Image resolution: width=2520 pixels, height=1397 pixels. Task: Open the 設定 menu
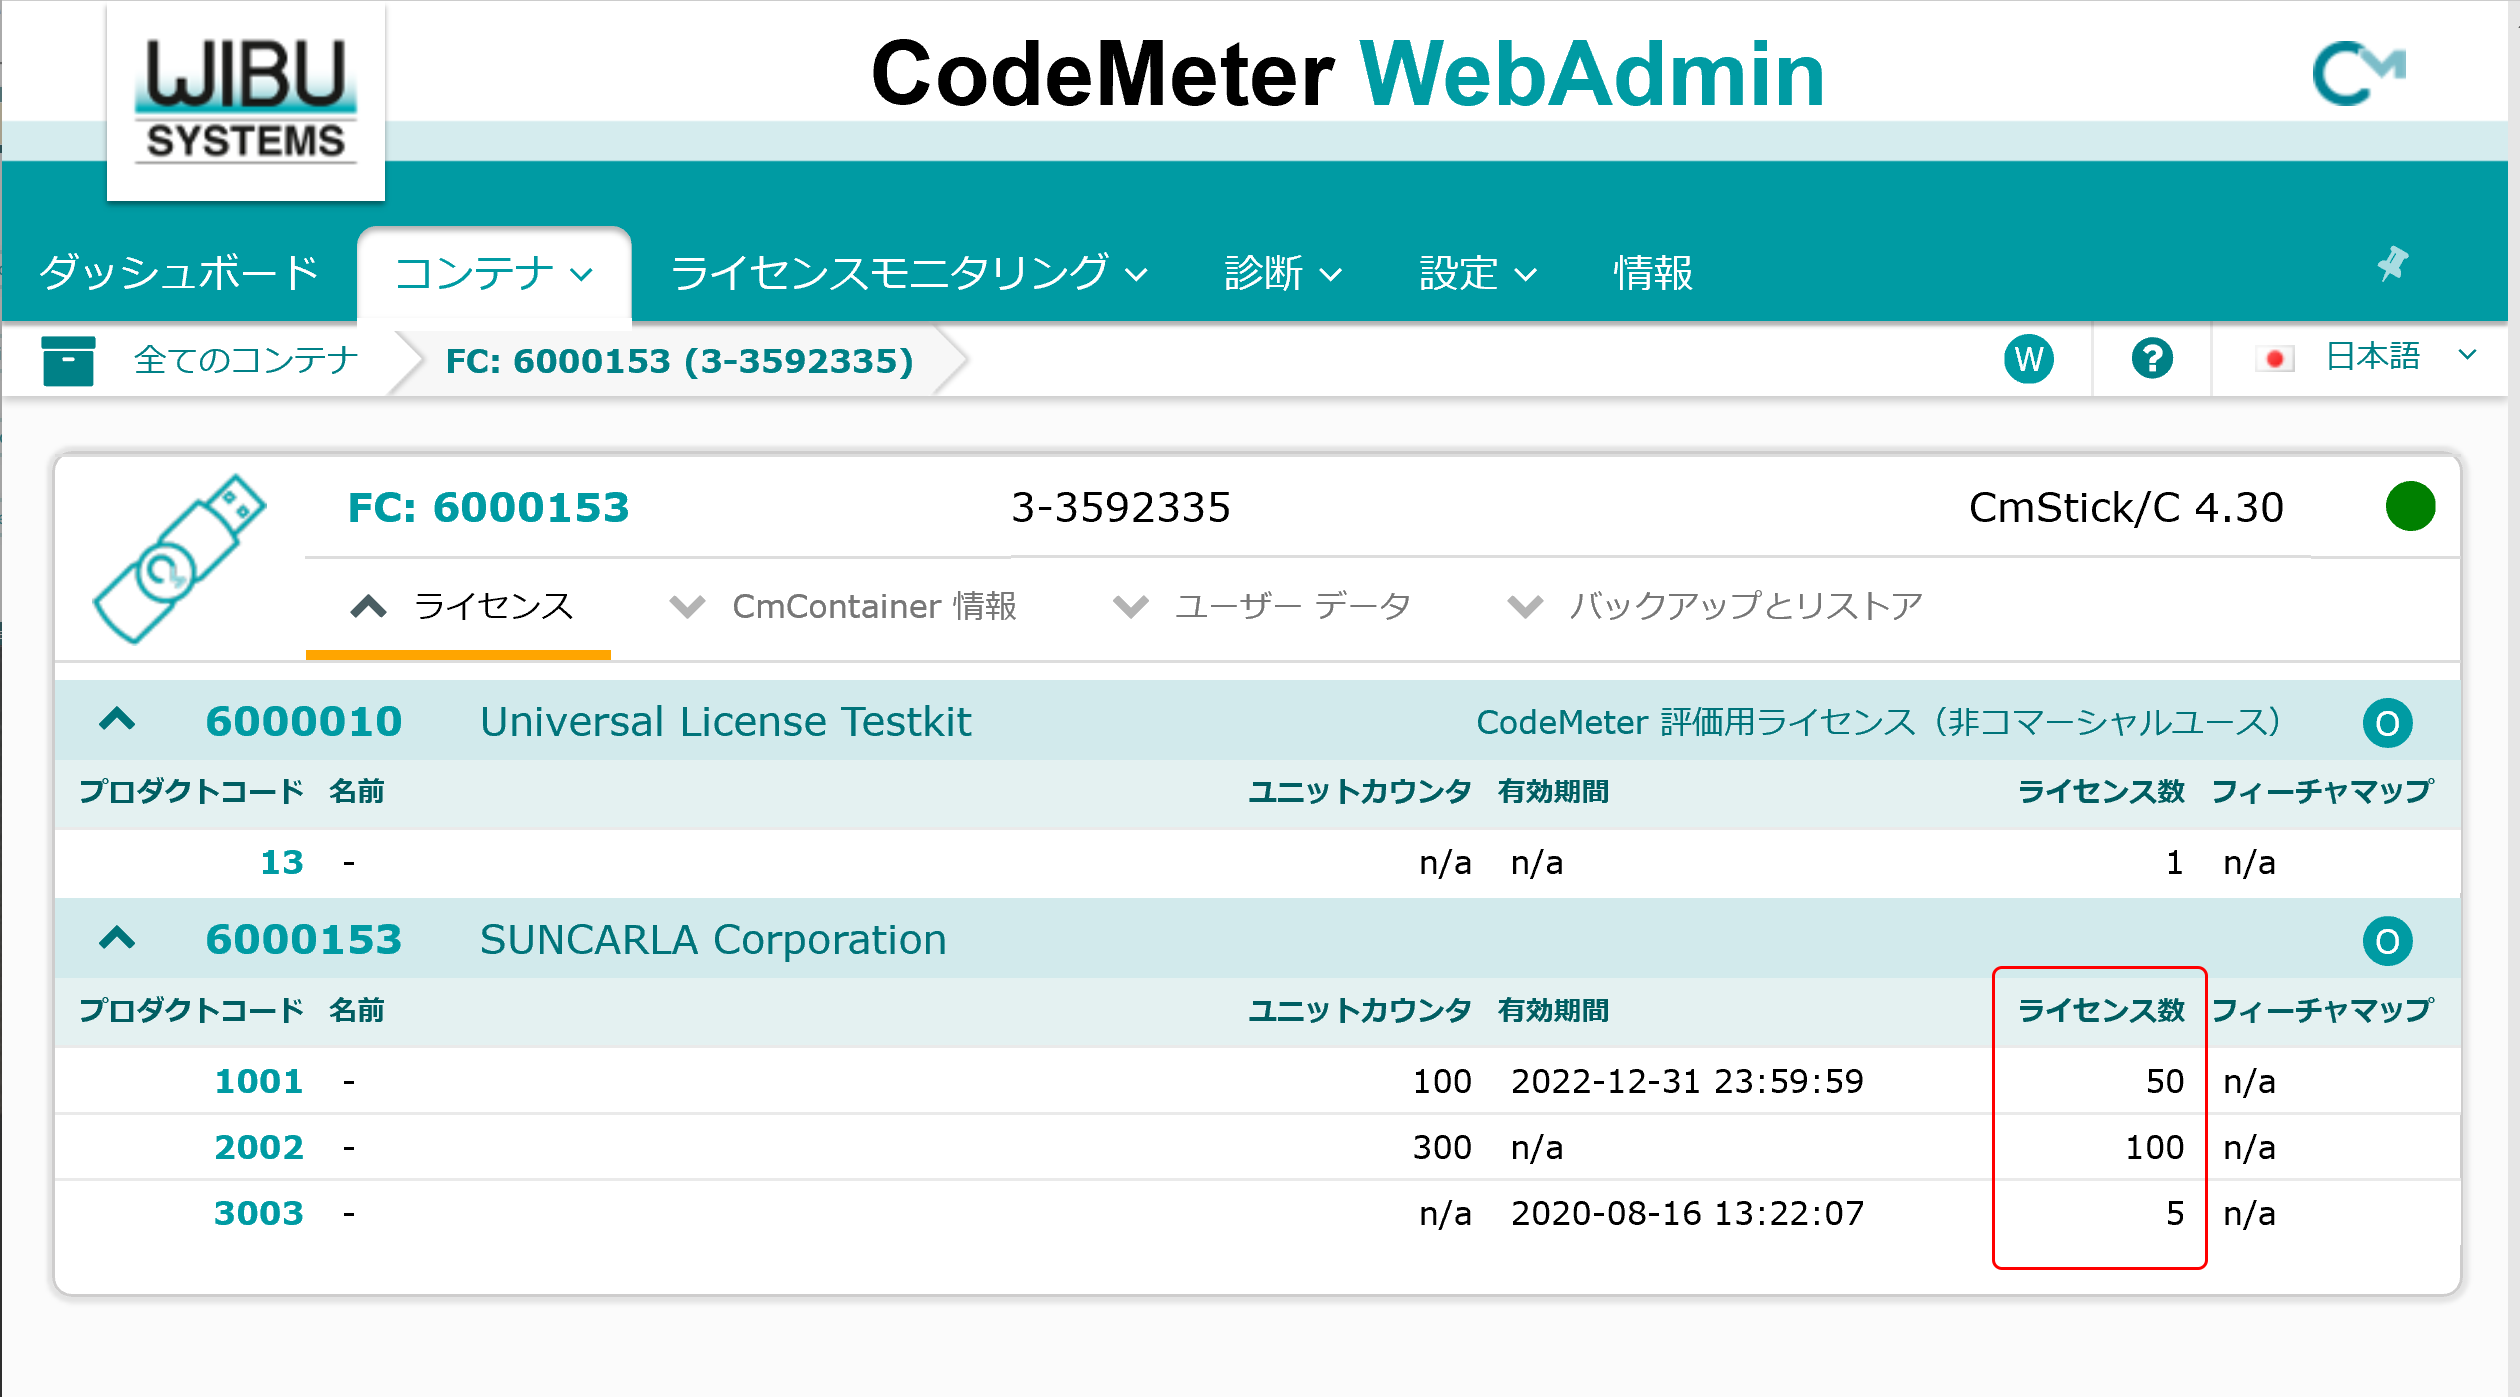click(1477, 273)
